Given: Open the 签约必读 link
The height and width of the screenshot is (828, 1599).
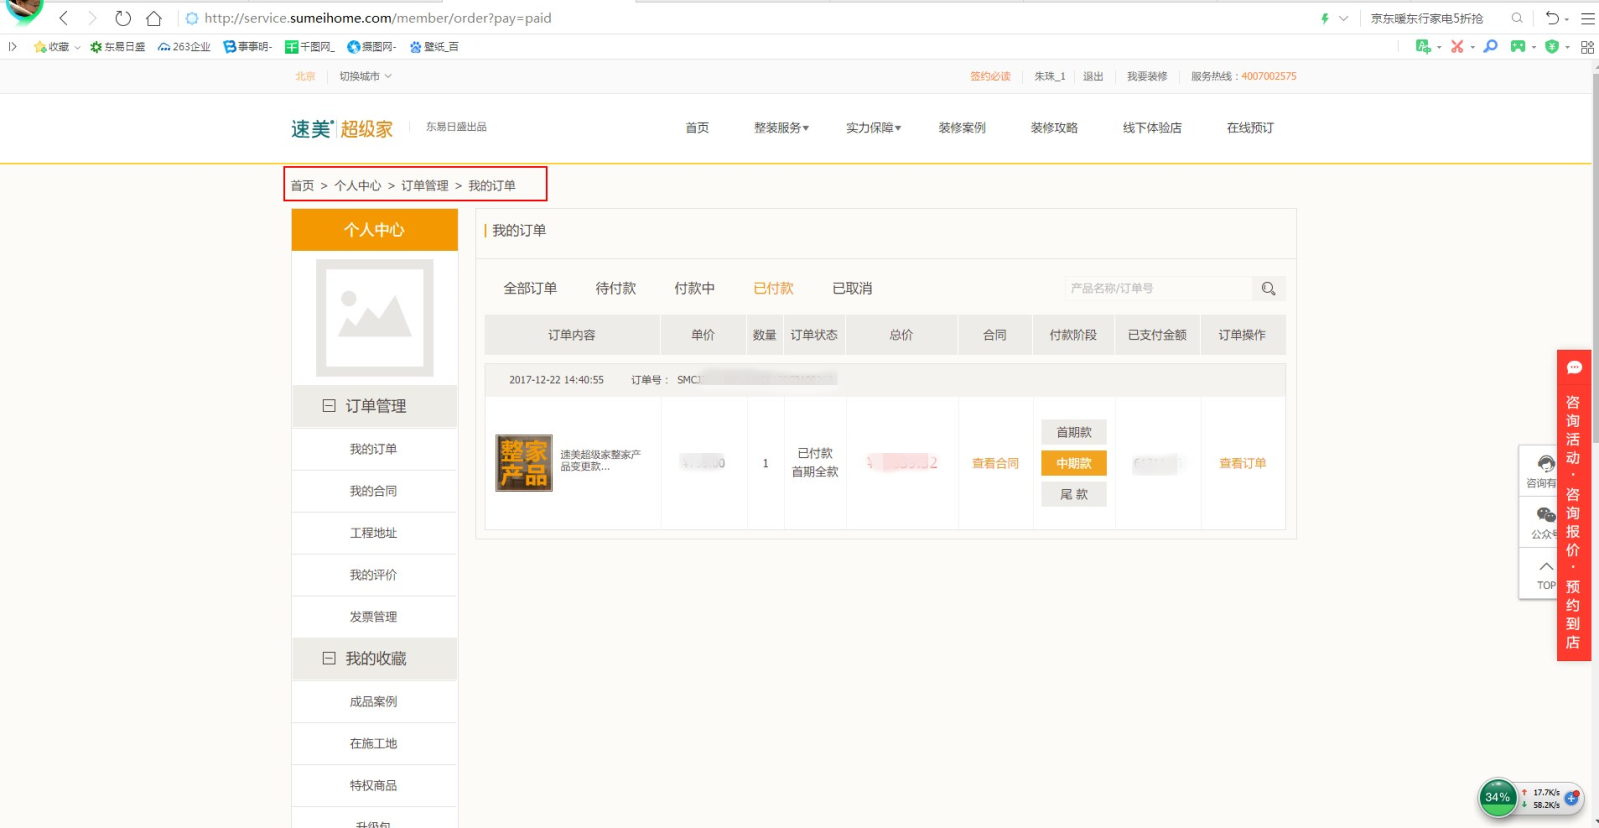Looking at the screenshot, I should [x=990, y=76].
